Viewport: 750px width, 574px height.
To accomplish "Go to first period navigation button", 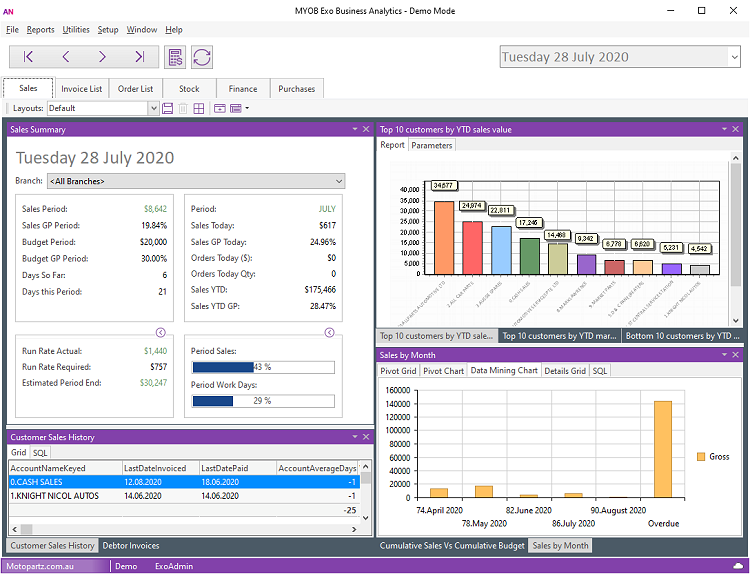I will point(28,57).
